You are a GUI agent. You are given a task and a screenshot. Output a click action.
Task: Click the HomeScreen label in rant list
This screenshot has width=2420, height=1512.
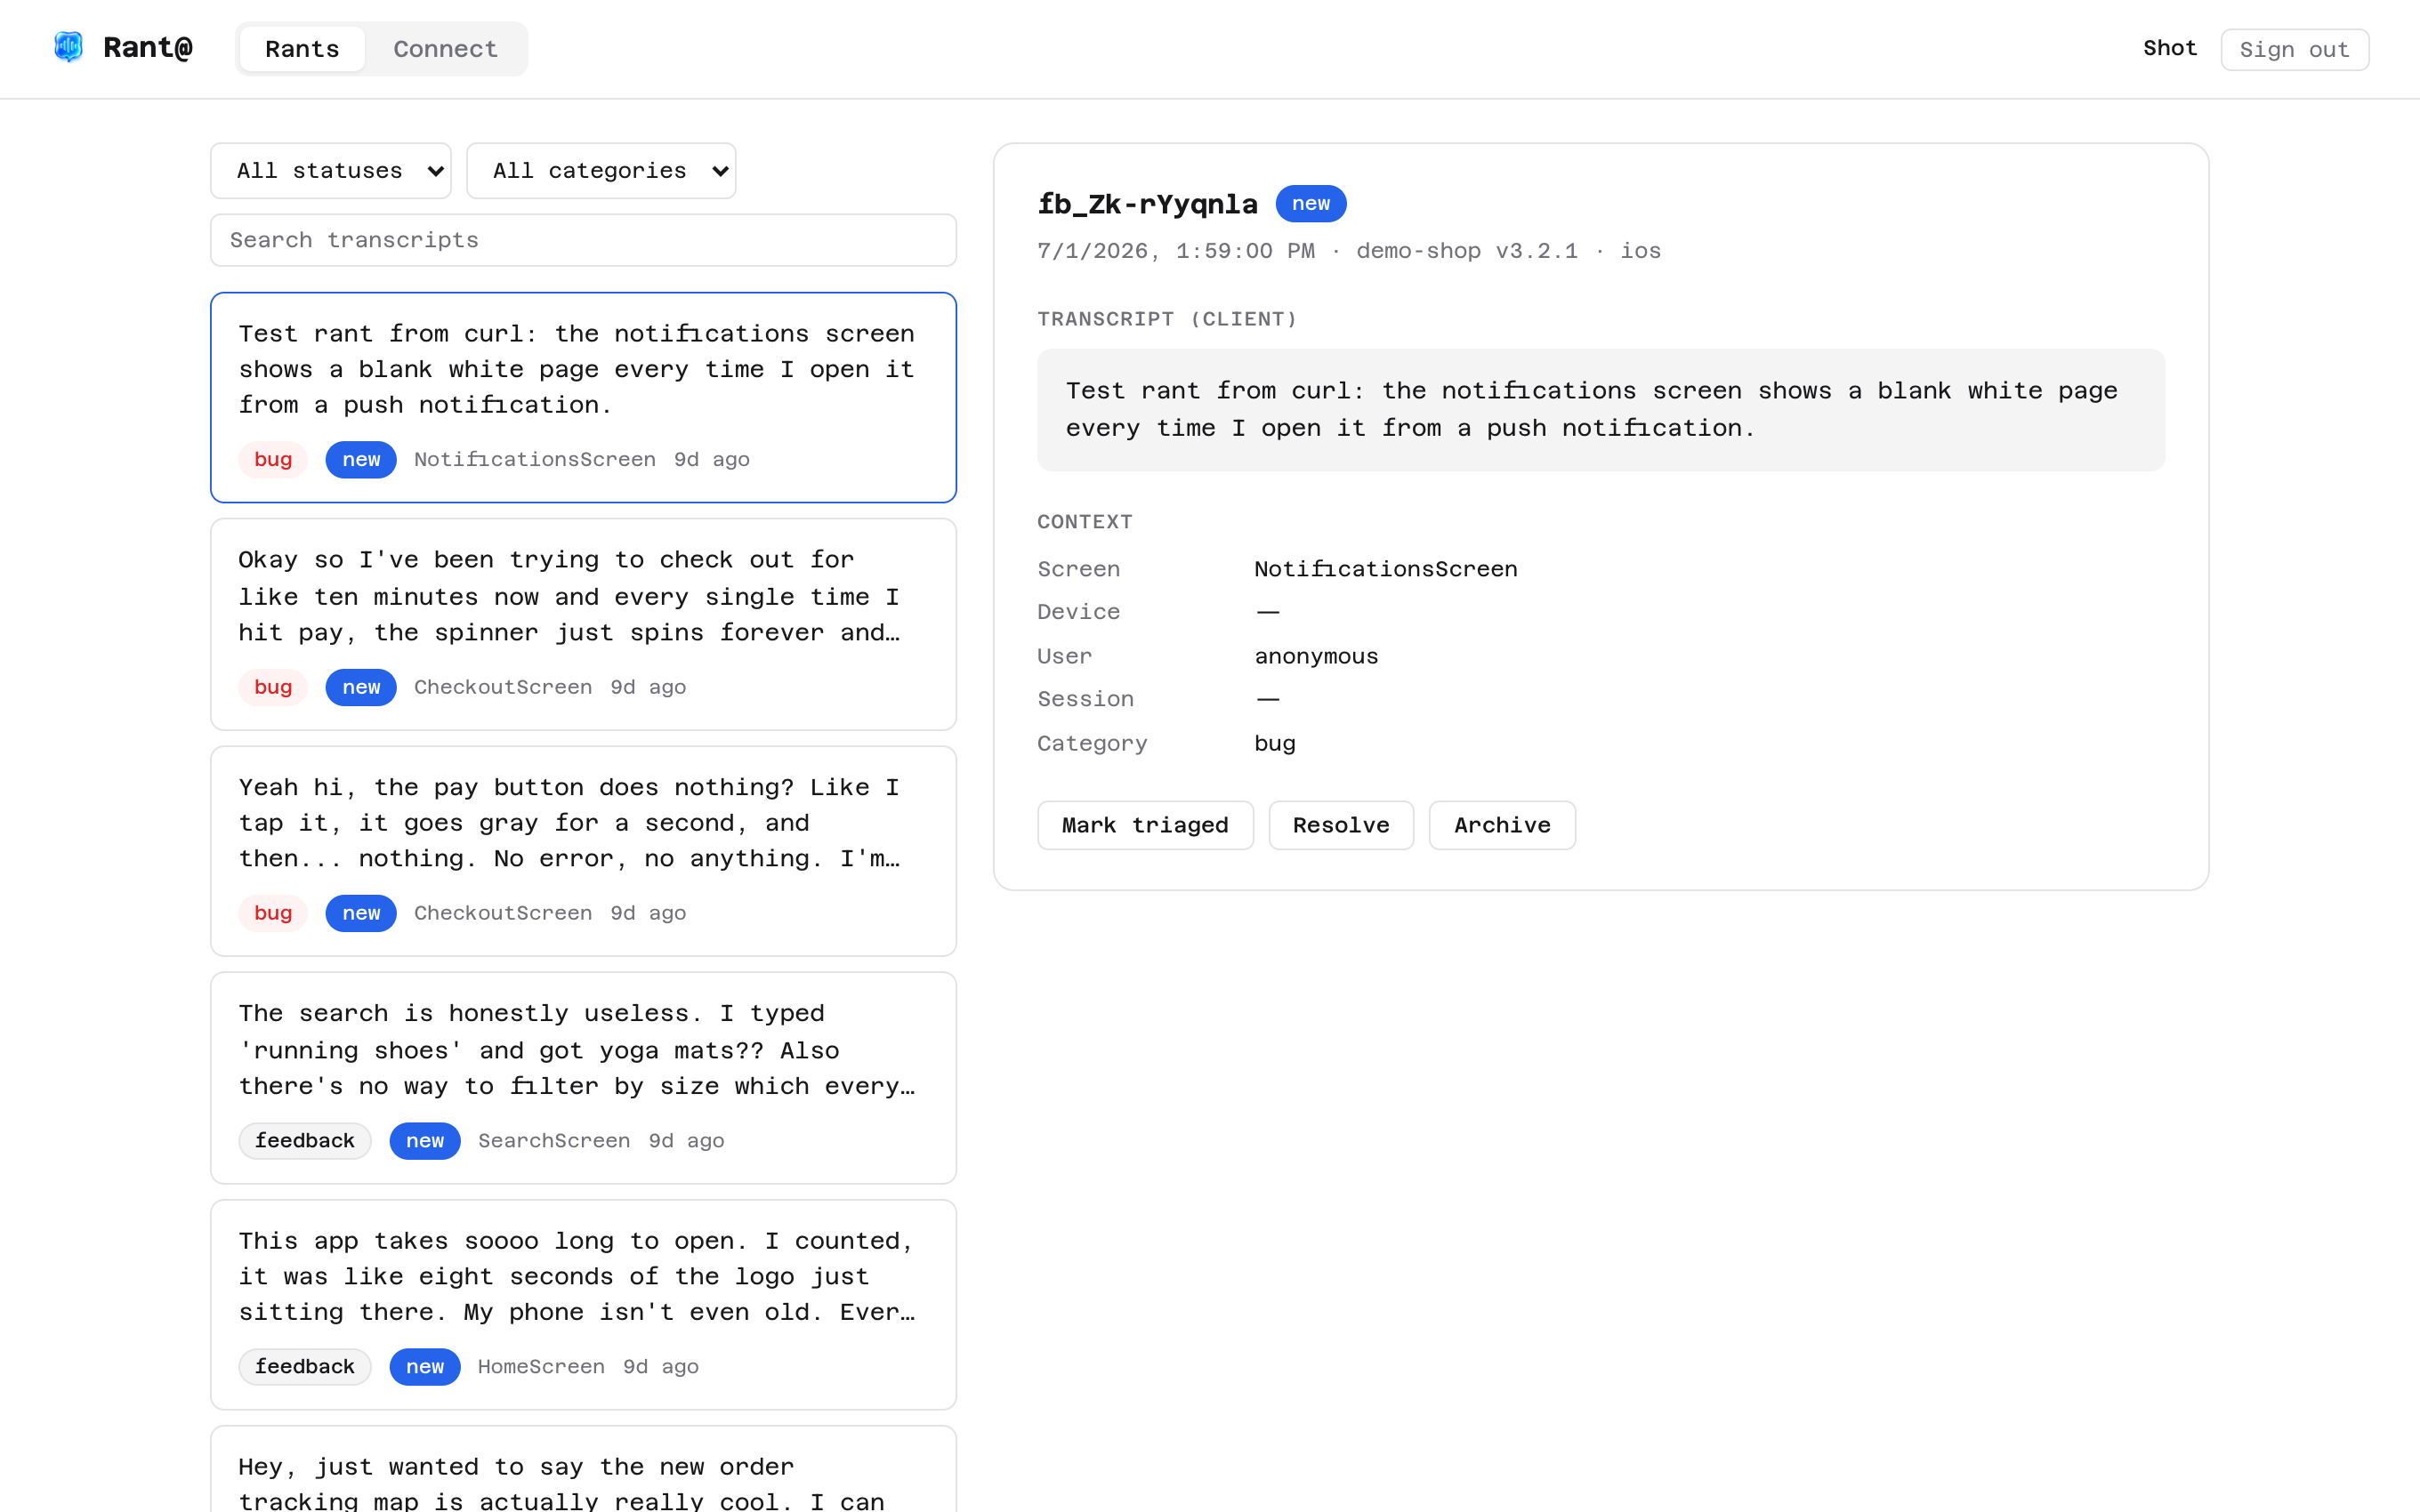click(x=541, y=1367)
